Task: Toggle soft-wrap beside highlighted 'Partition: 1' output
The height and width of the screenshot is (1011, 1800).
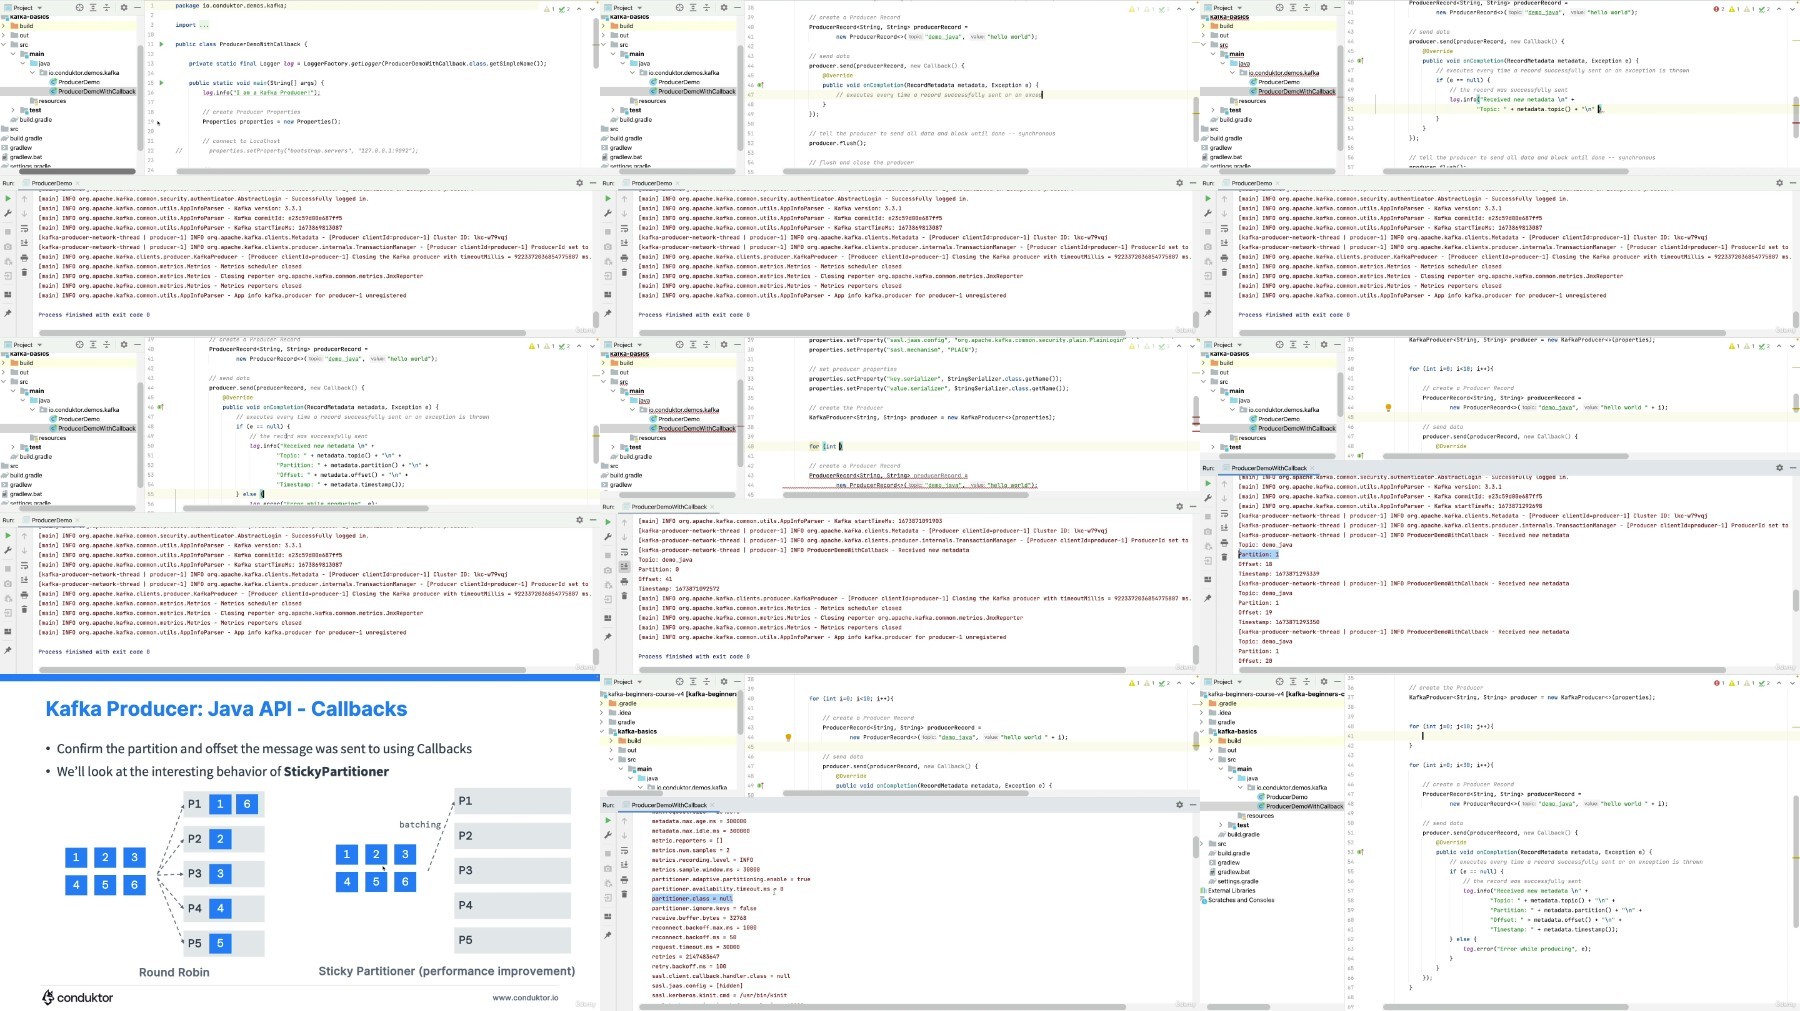Action: tap(1224, 513)
